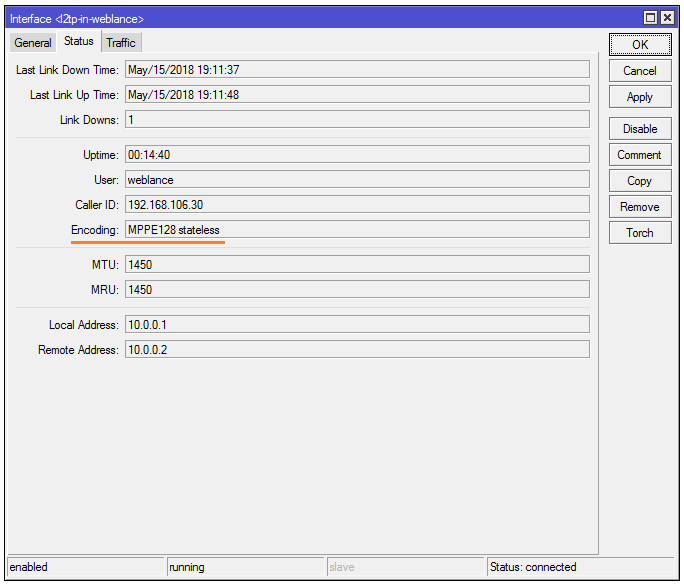Click the MRU field
684x585 pixels.
[357, 289]
